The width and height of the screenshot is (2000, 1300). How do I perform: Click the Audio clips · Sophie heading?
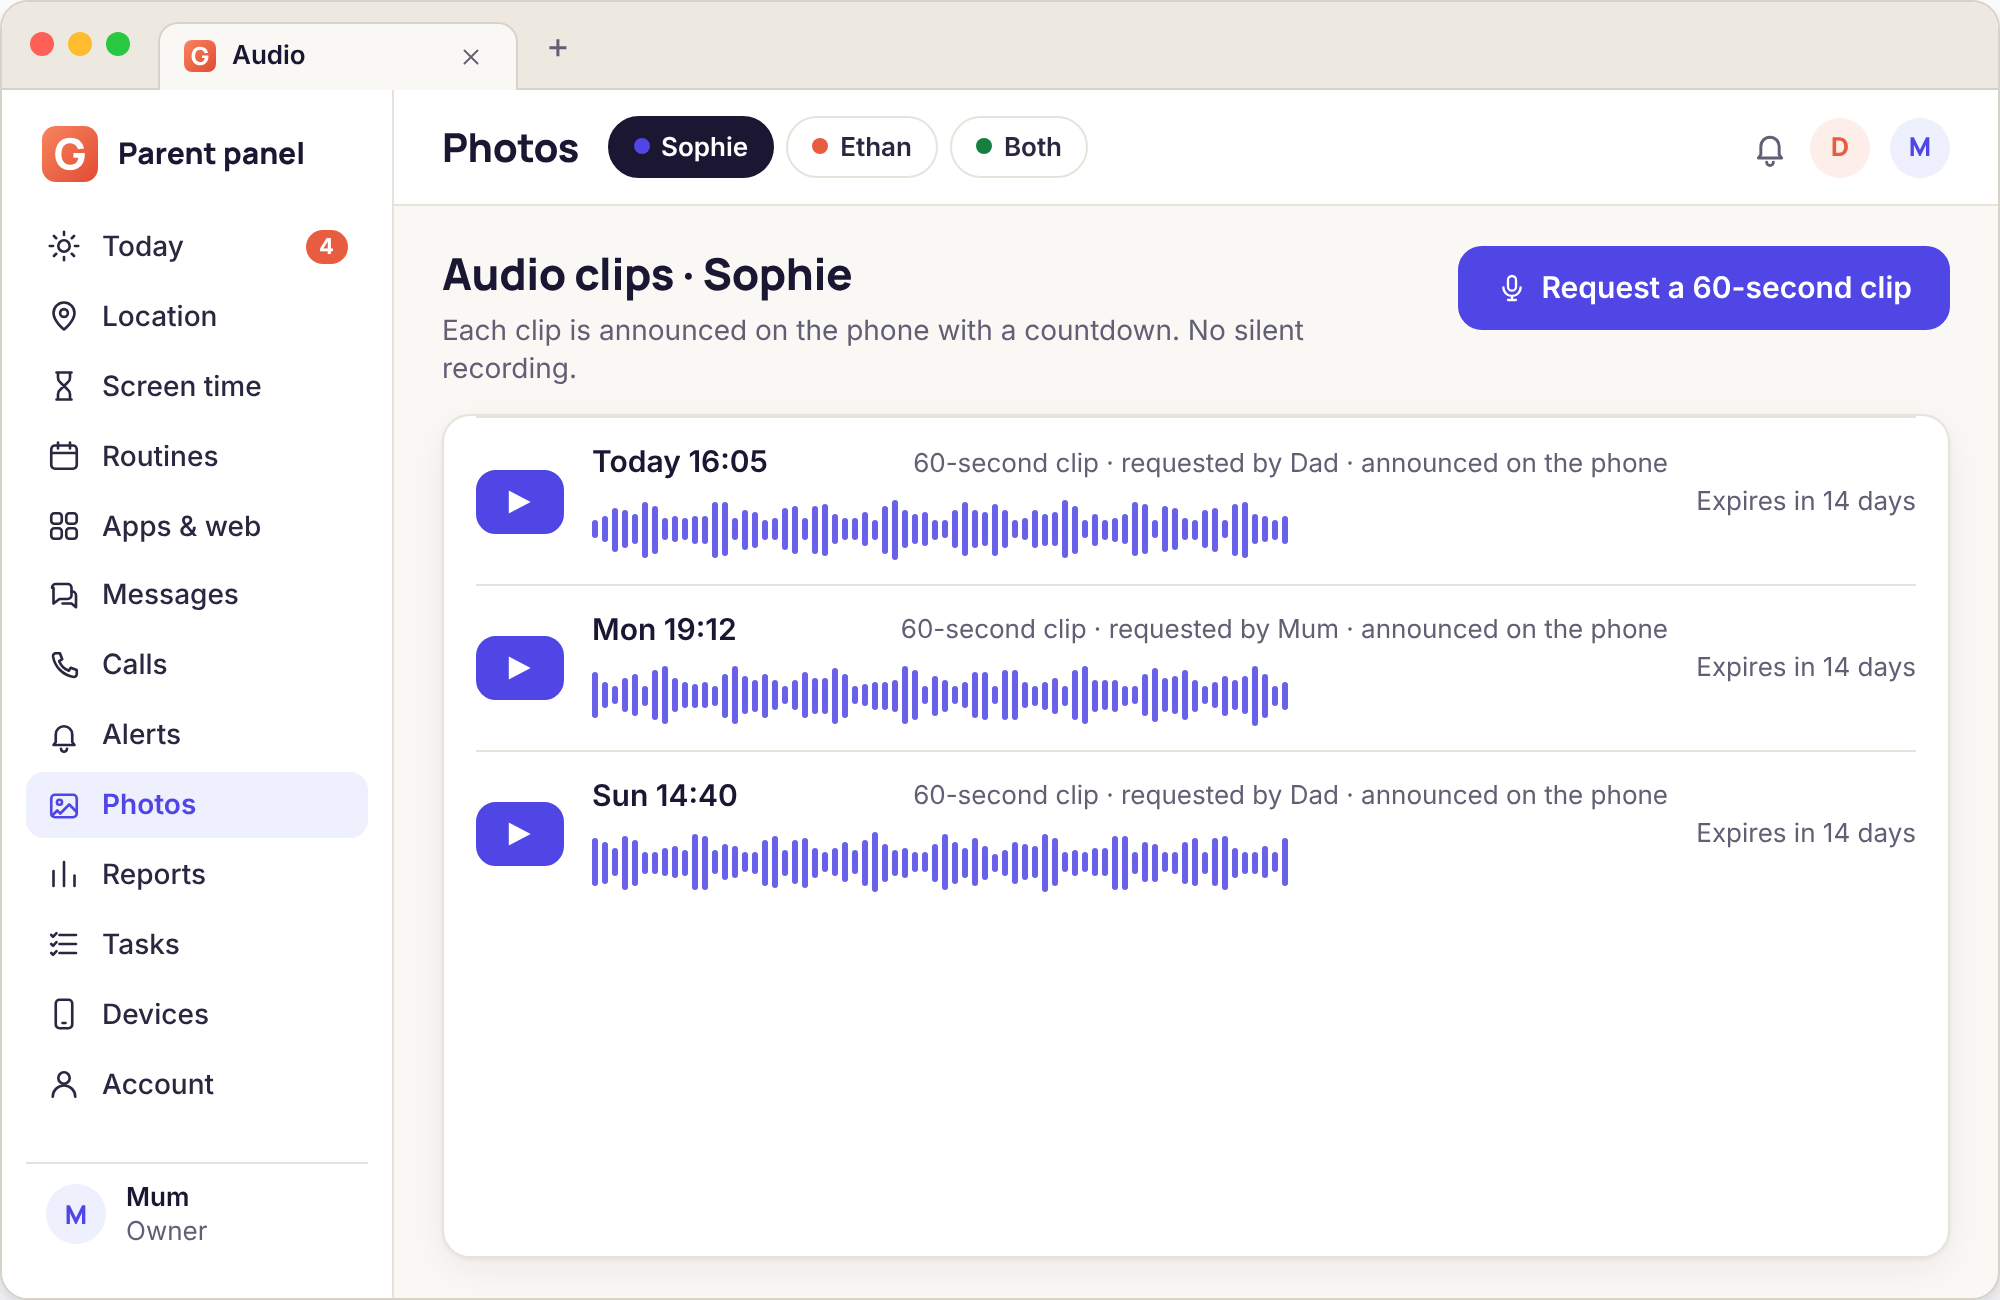[647, 275]
